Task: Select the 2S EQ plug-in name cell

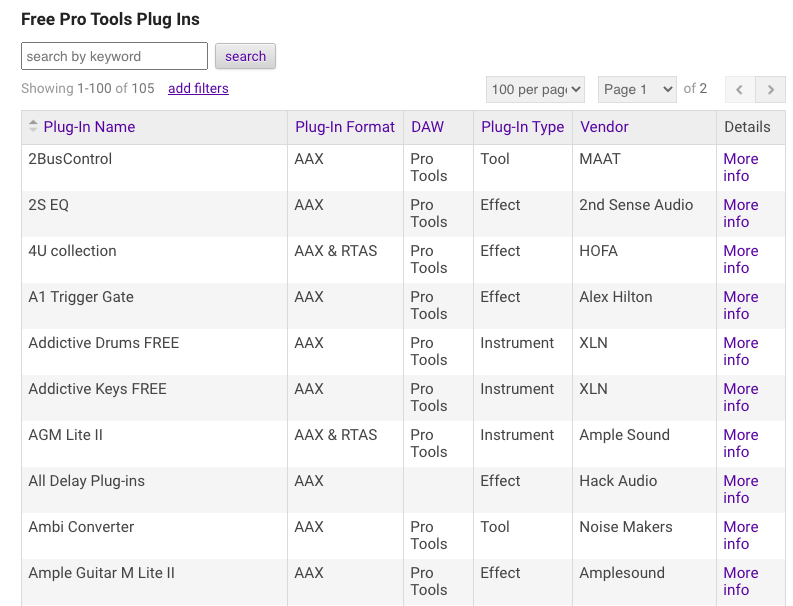Action: click(154, 214)
